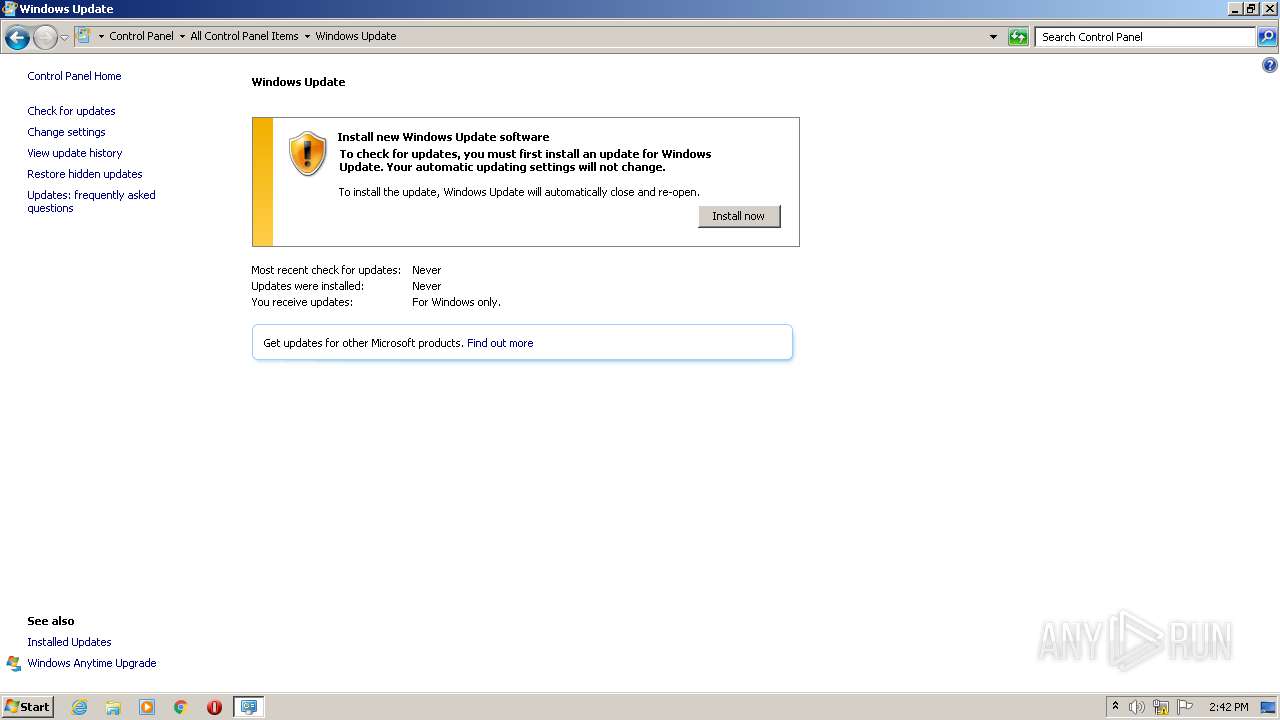This screenshot has width=1280, height=720.
Task: Expand dropdown after All Control Panel Items
Action: pyautogui.click(x=307, y=36)
